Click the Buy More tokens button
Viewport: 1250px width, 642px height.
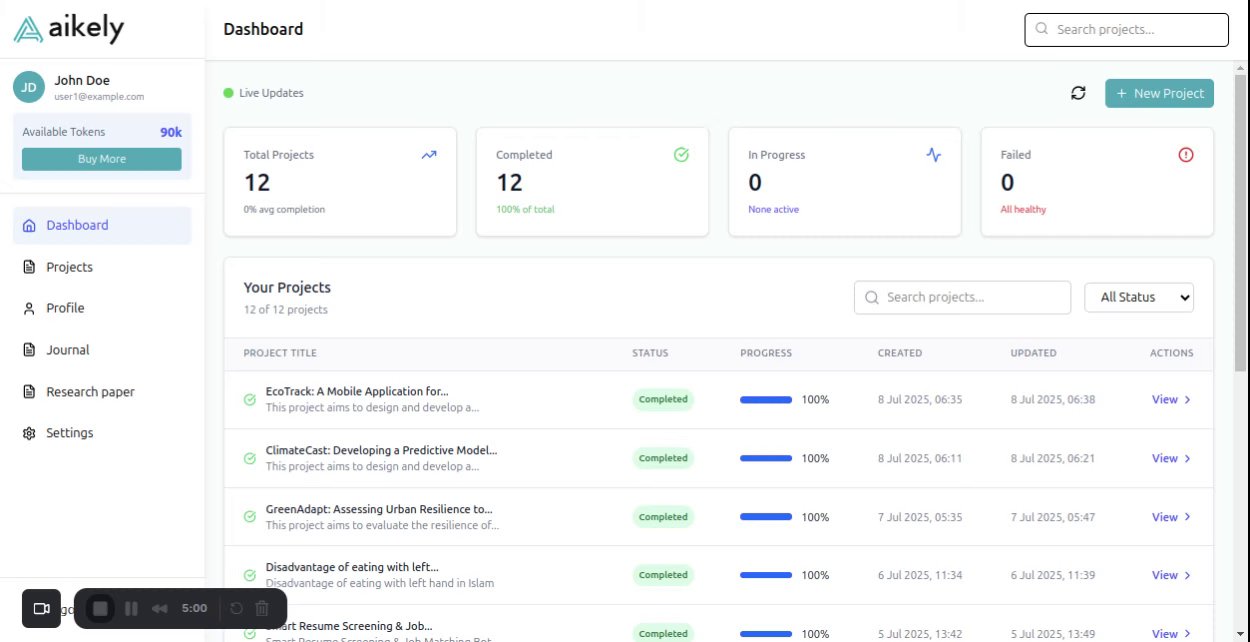(102, 159)
